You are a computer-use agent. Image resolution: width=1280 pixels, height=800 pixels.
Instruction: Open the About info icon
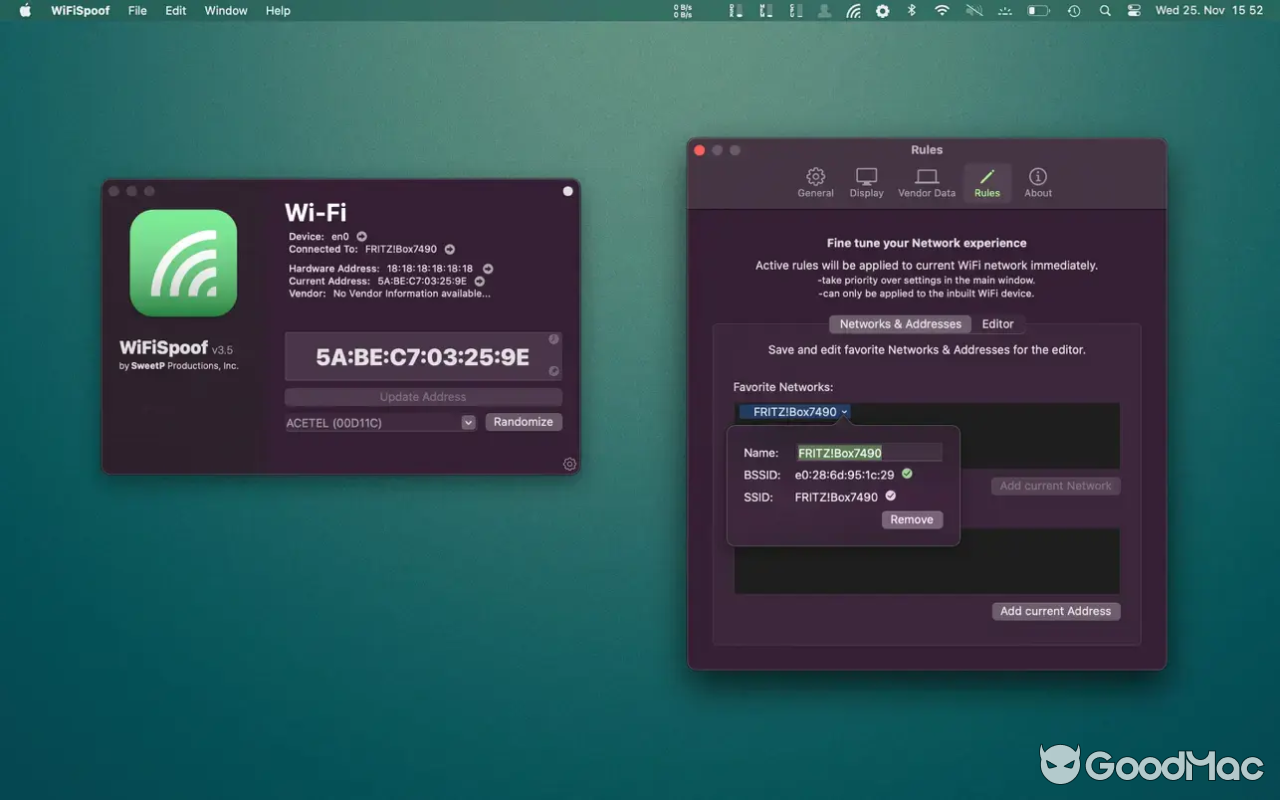(1037, 182)
